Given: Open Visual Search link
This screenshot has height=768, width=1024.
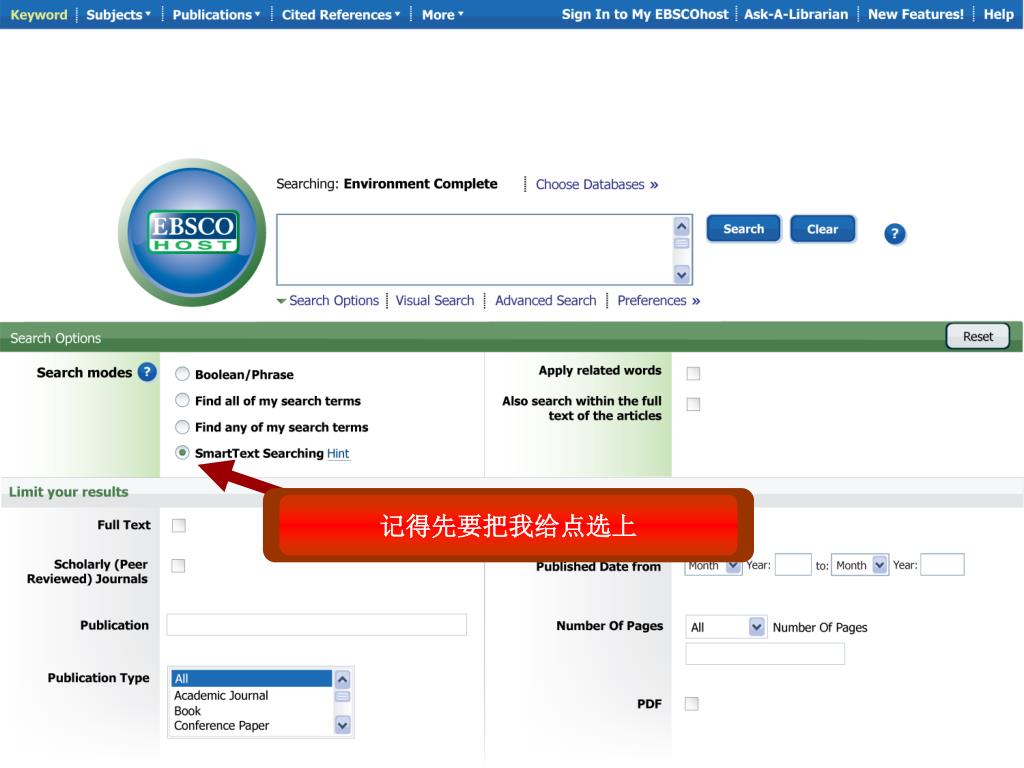Looking at the screenshot, I should tap(435, 300).
